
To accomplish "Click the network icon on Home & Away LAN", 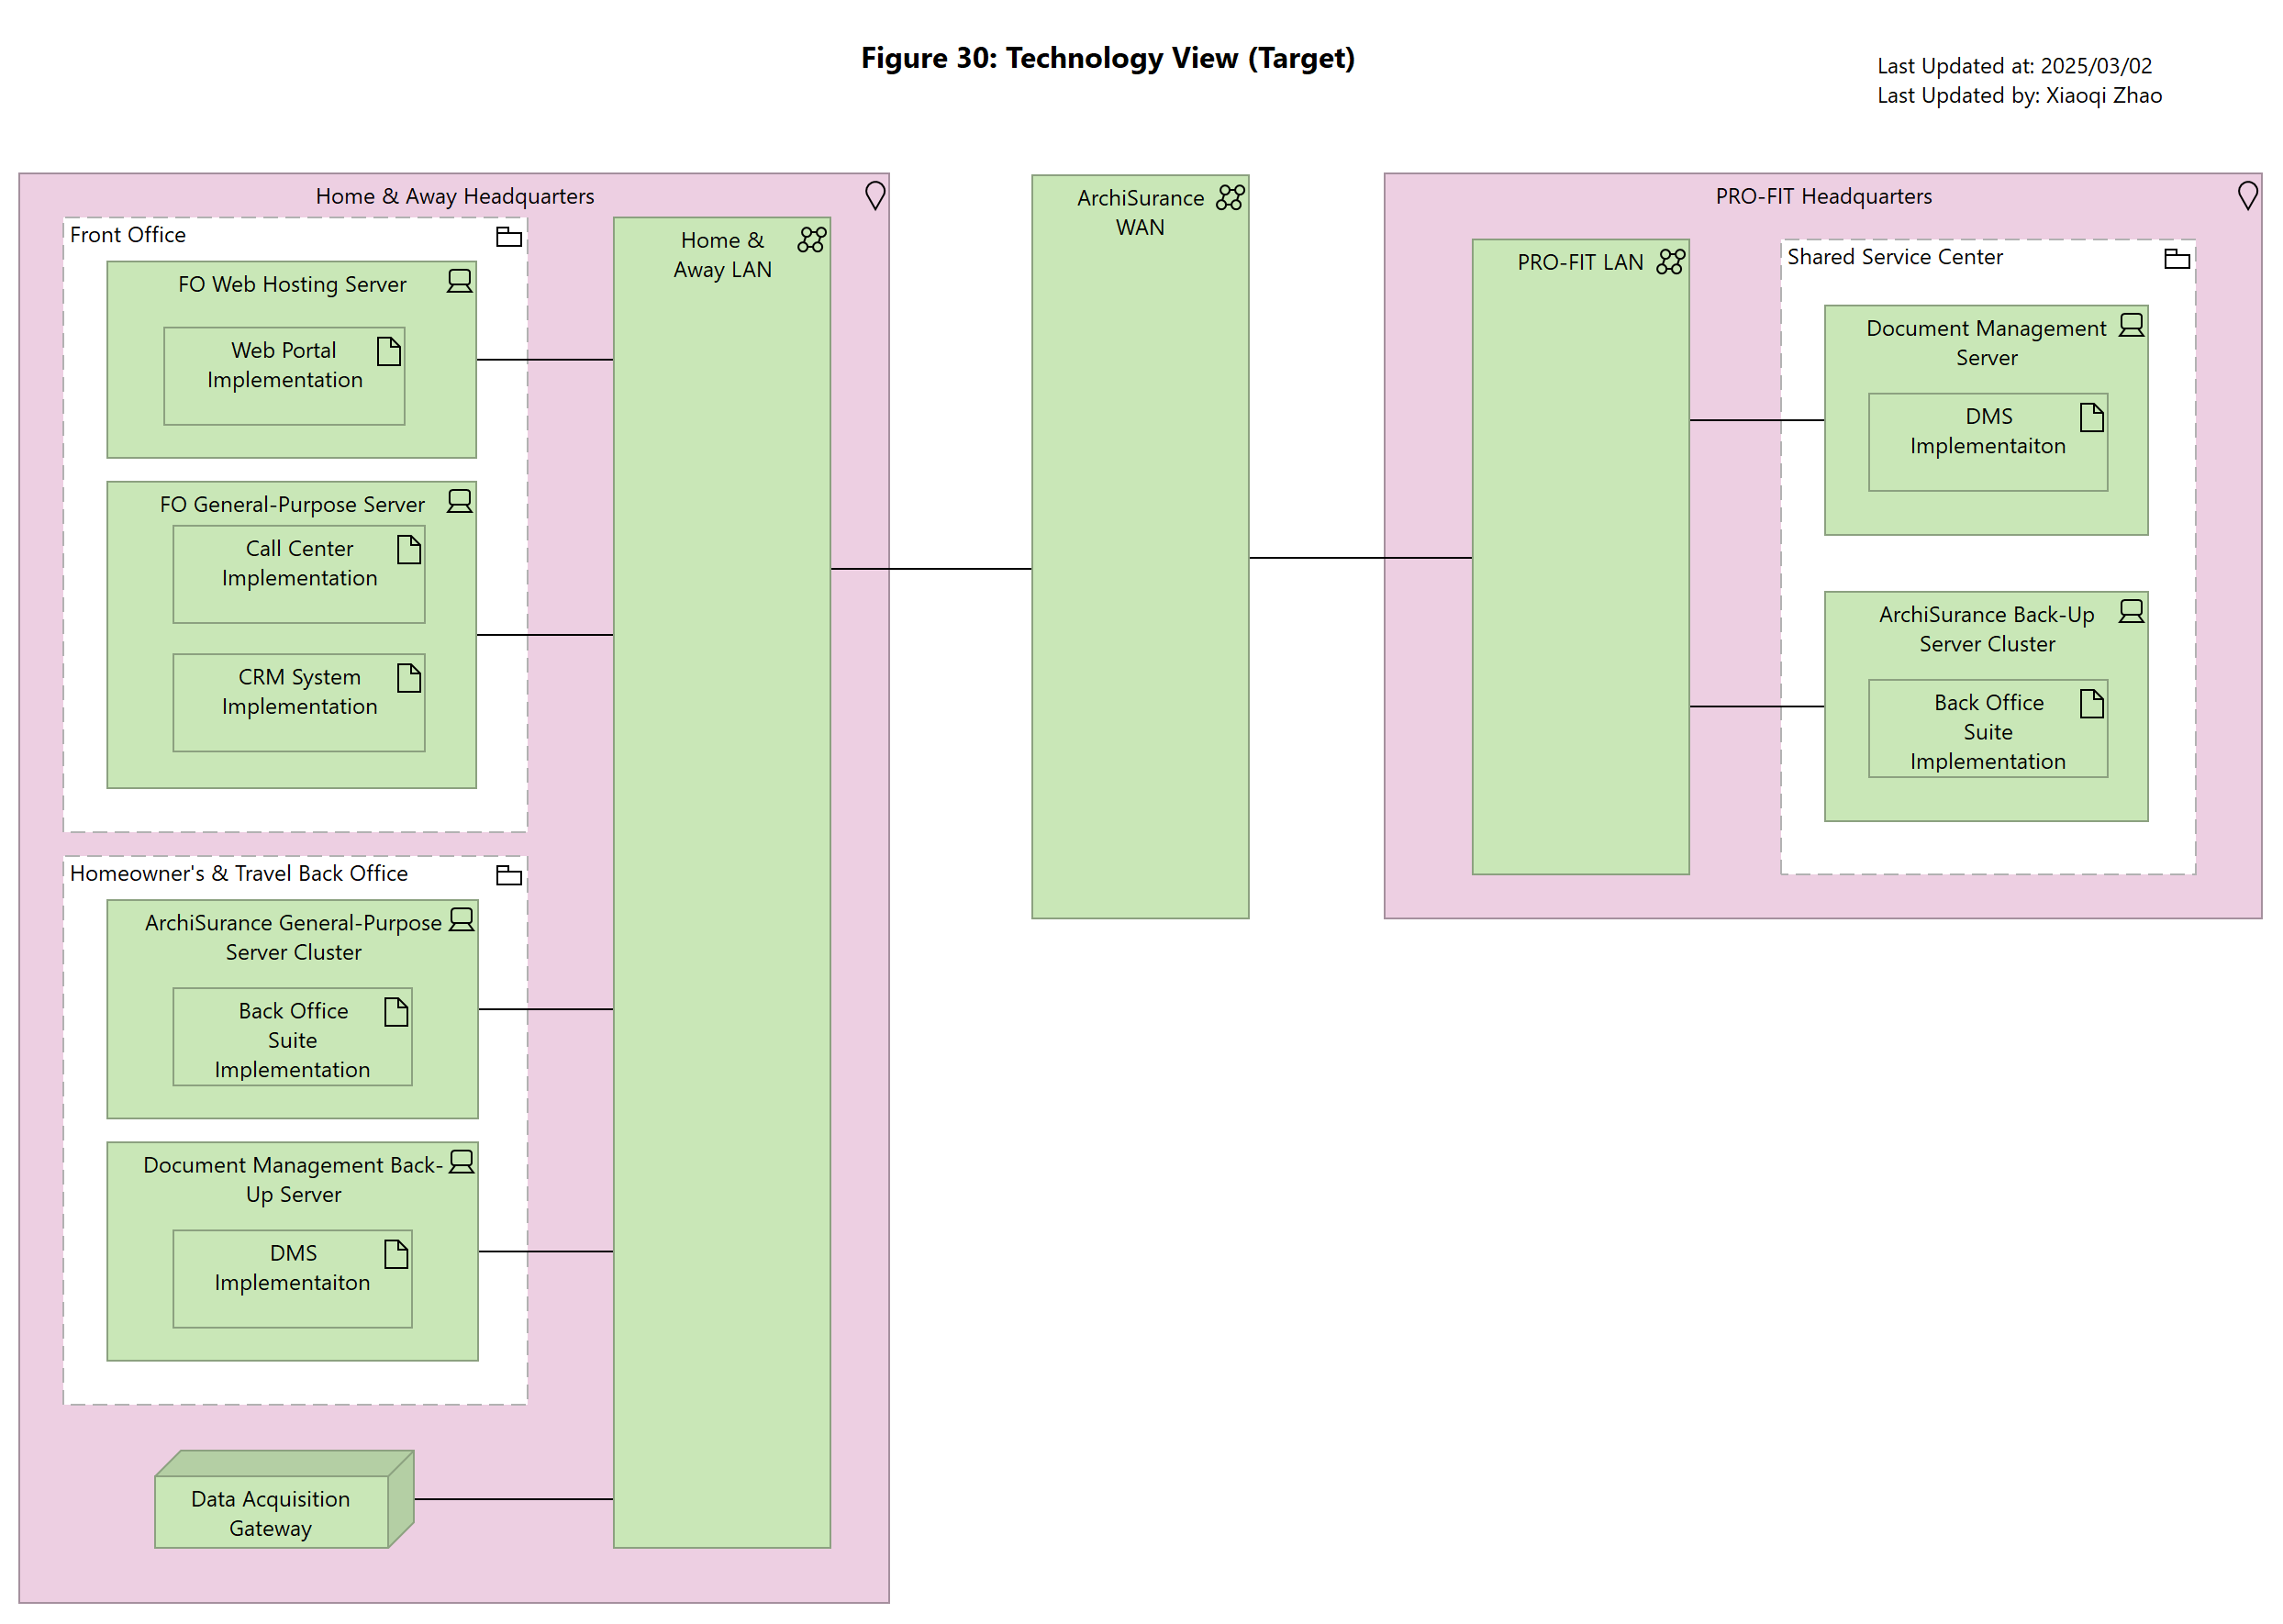I will point(811,239).
